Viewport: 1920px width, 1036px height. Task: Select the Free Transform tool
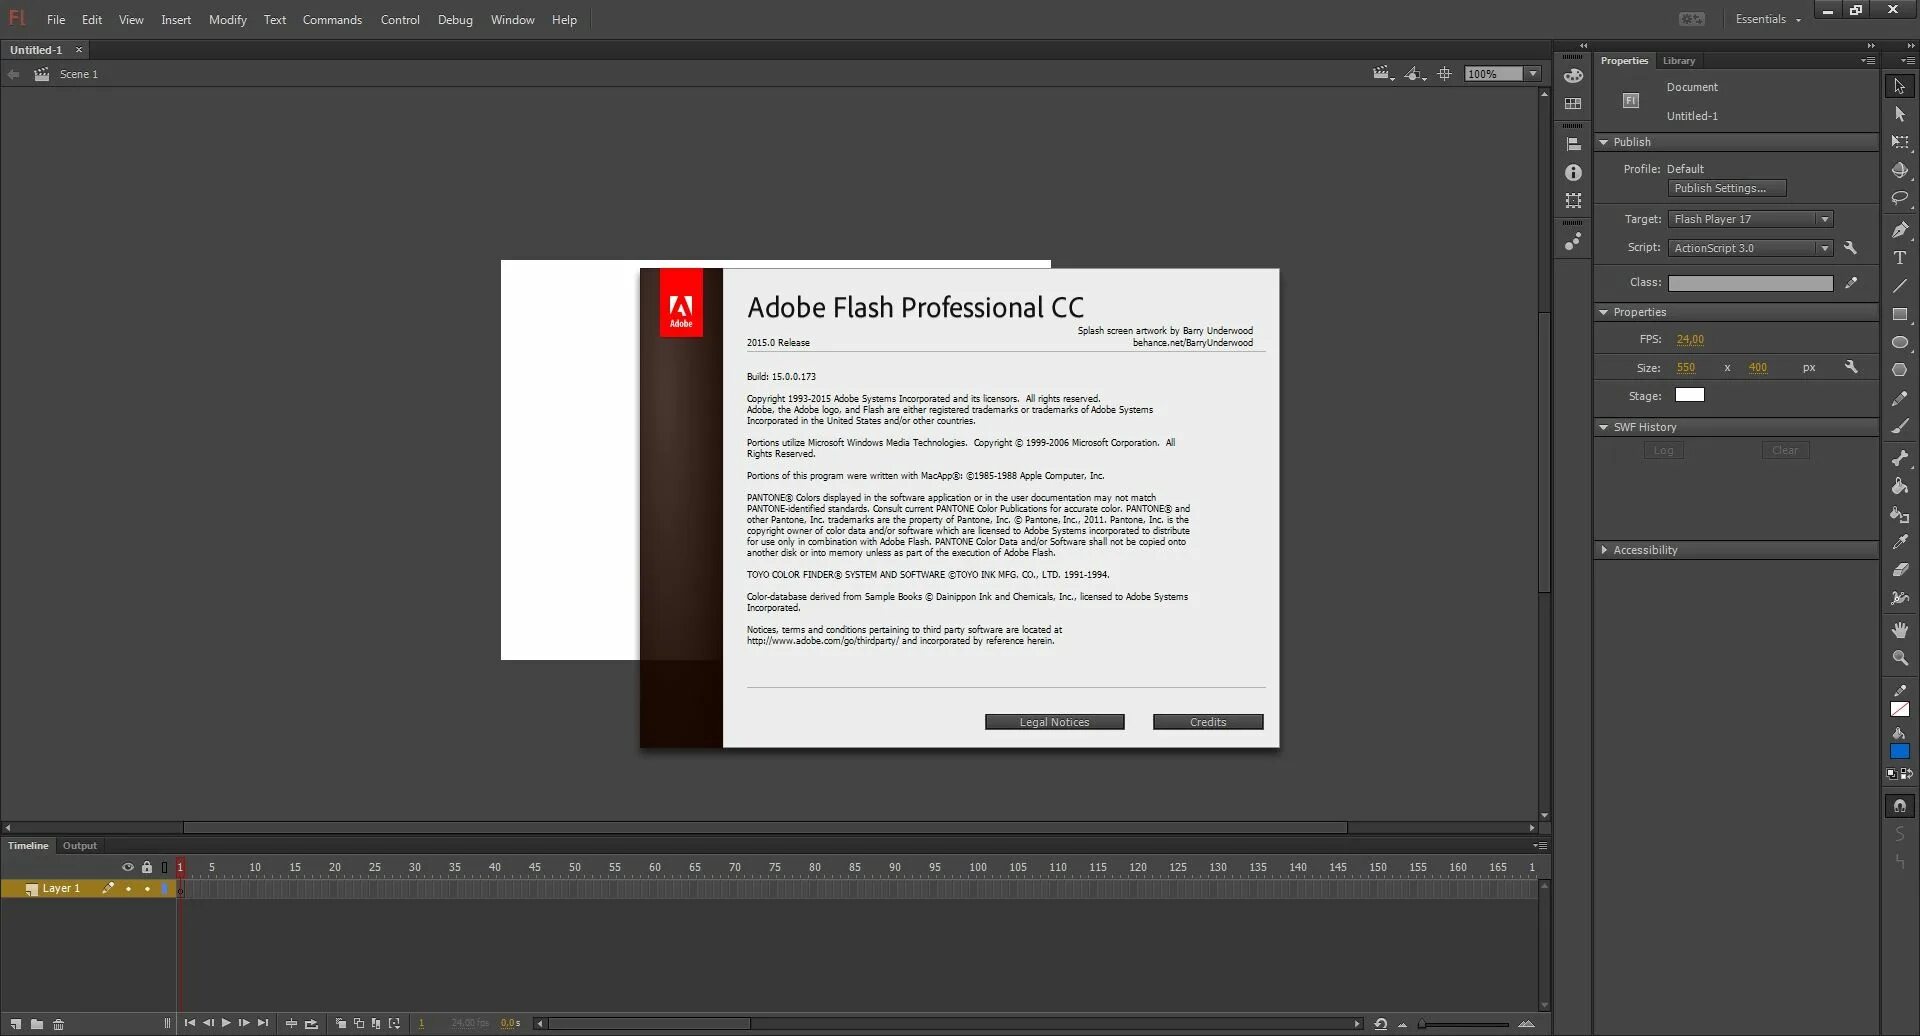(1900, 143)
